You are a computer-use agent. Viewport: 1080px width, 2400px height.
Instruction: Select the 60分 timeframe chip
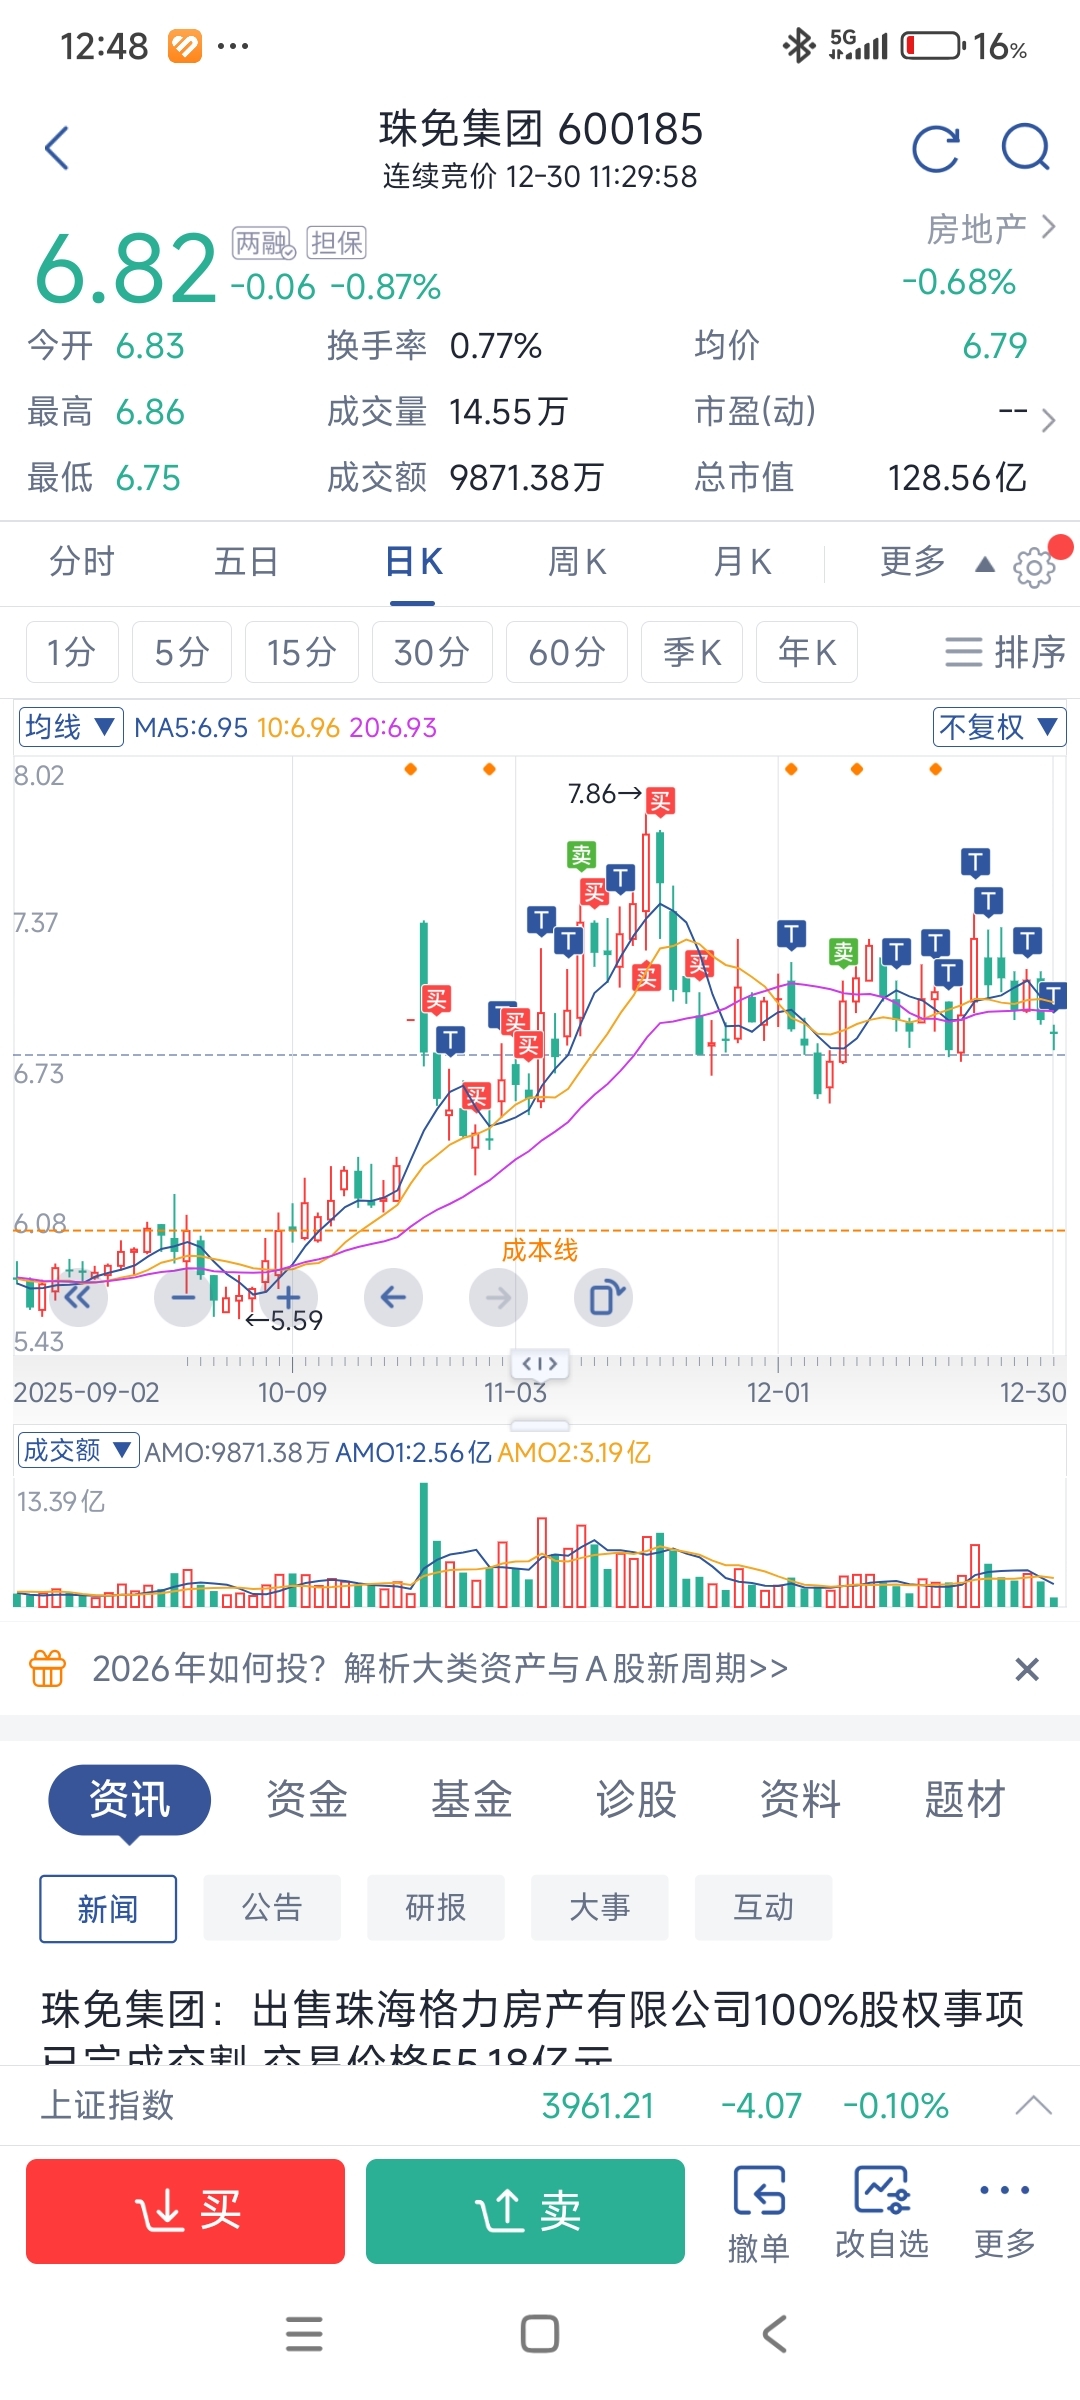tap(566, 652)
